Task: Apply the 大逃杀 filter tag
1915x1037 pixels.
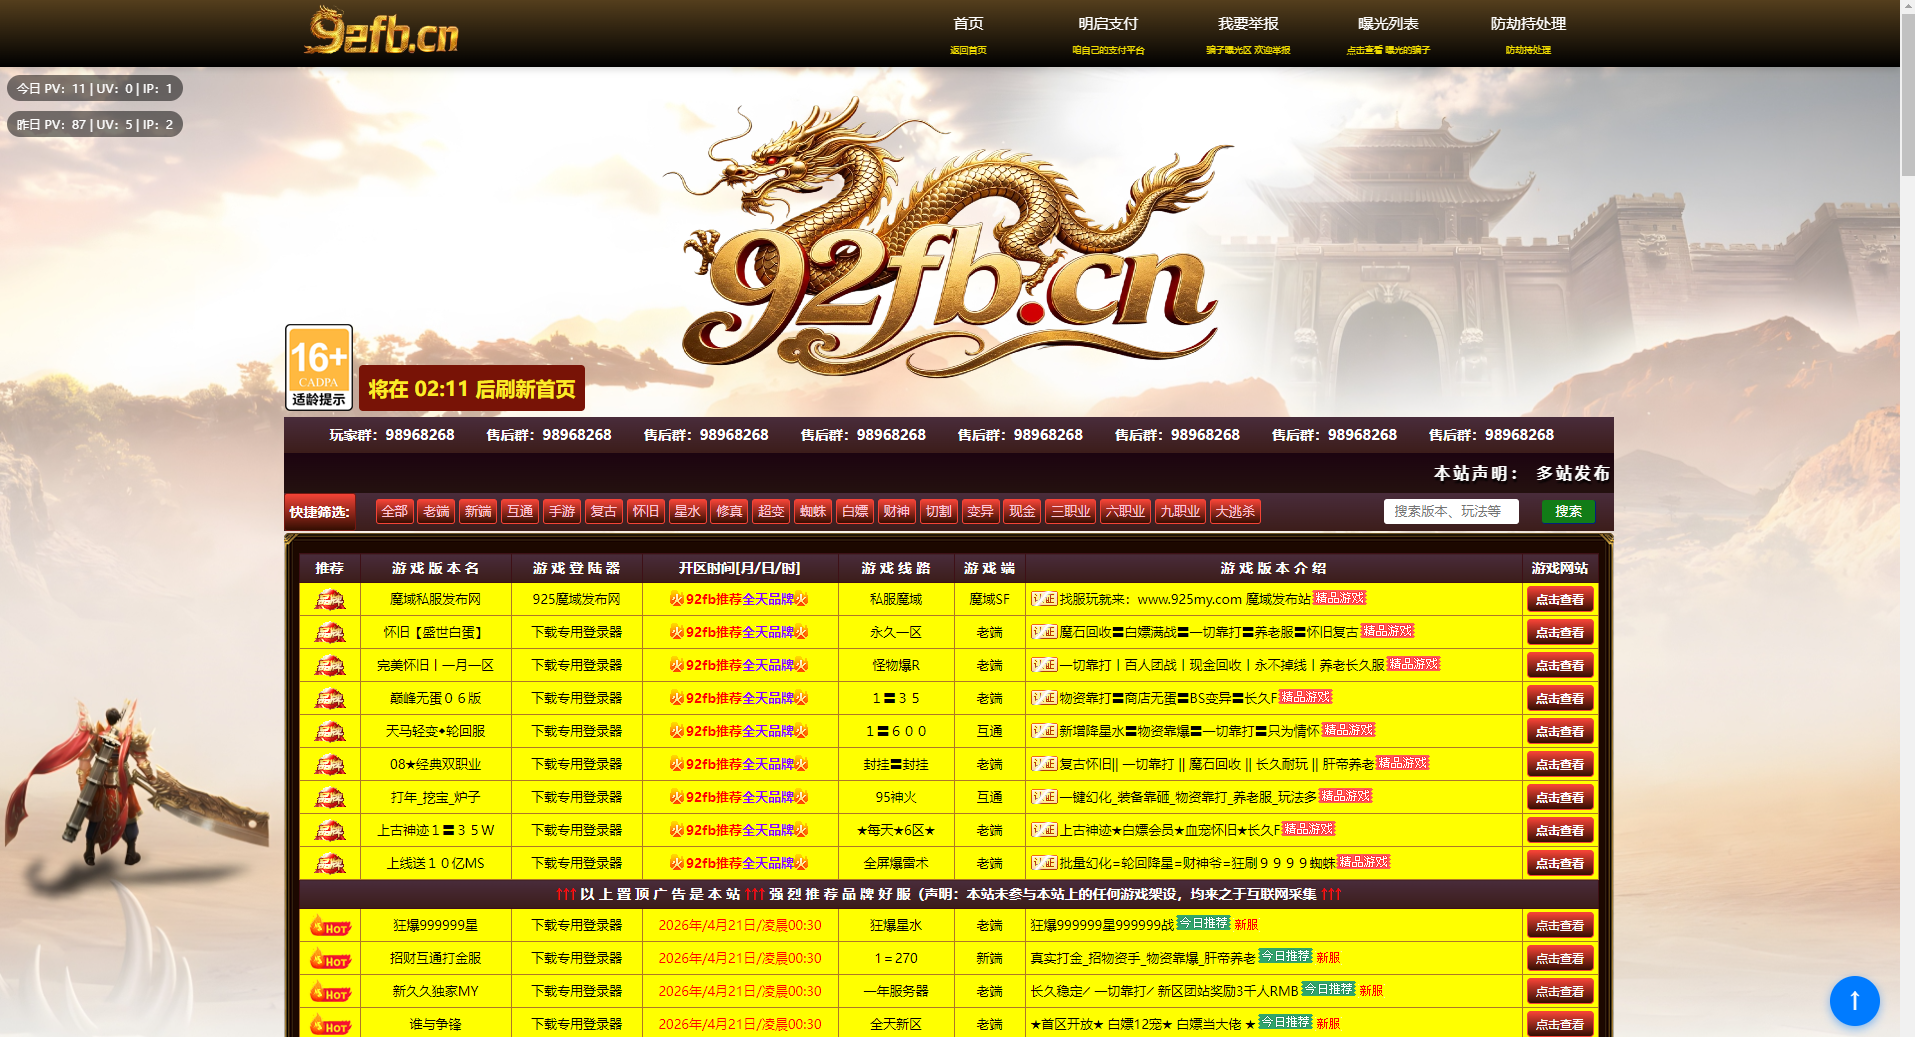Action: [1234, 512]
